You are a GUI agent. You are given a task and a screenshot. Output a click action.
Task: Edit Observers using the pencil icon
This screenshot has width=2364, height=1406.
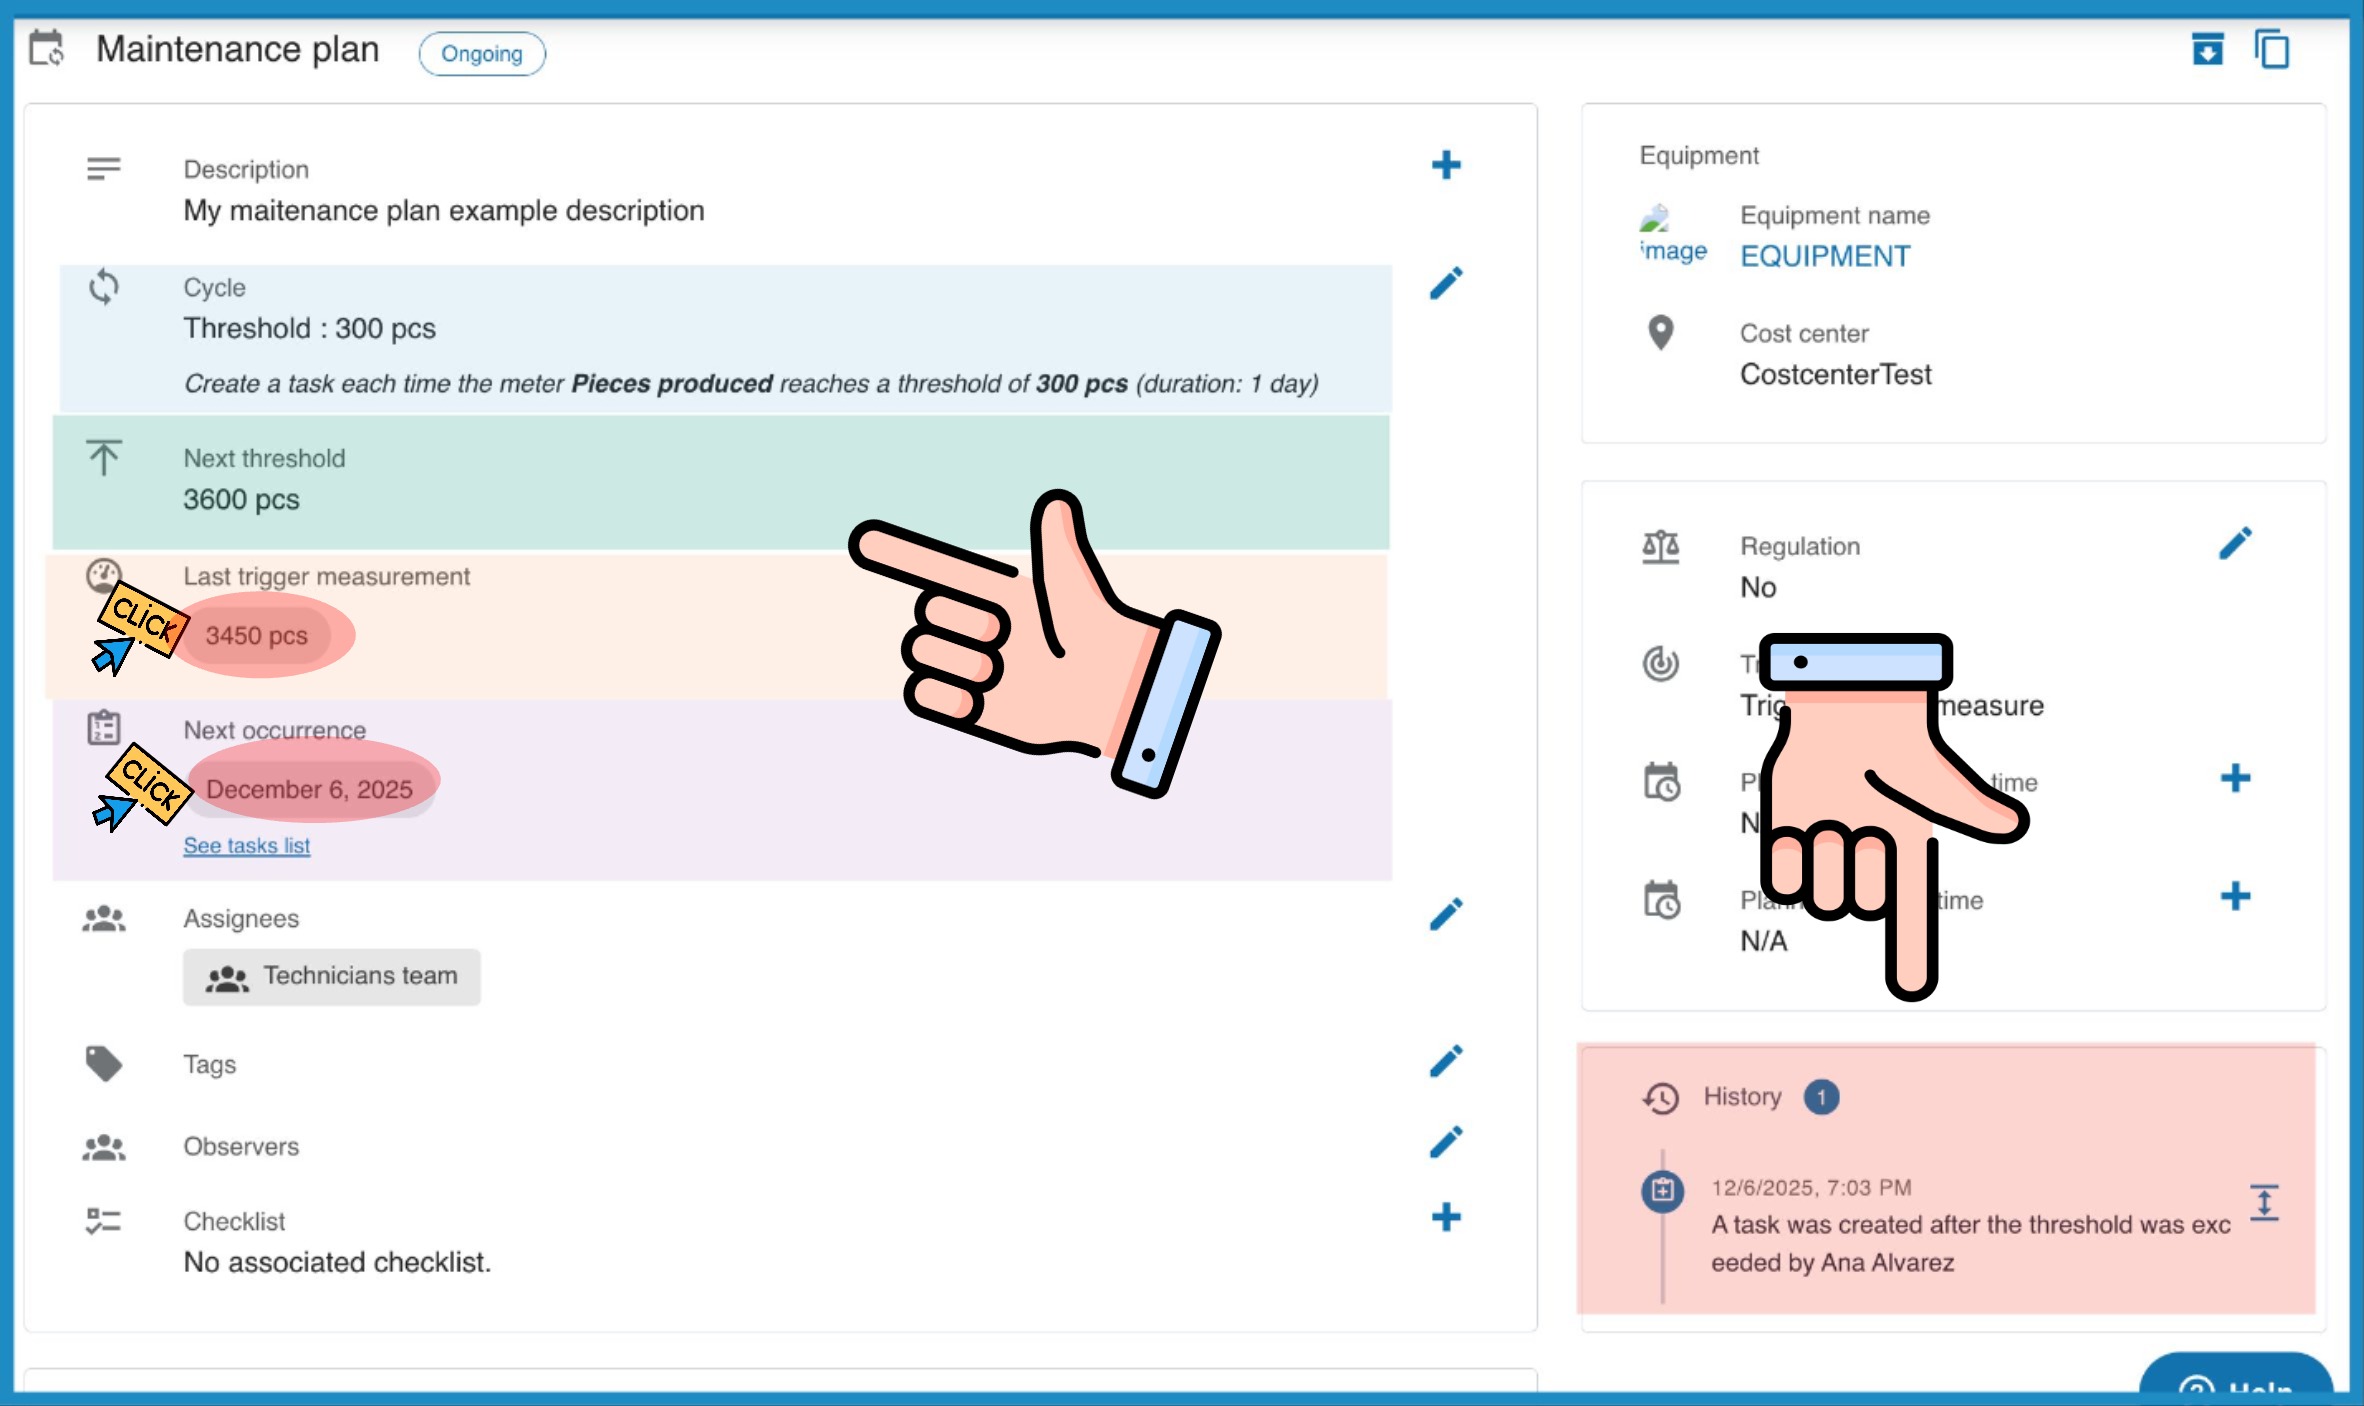point(1445,1142)
